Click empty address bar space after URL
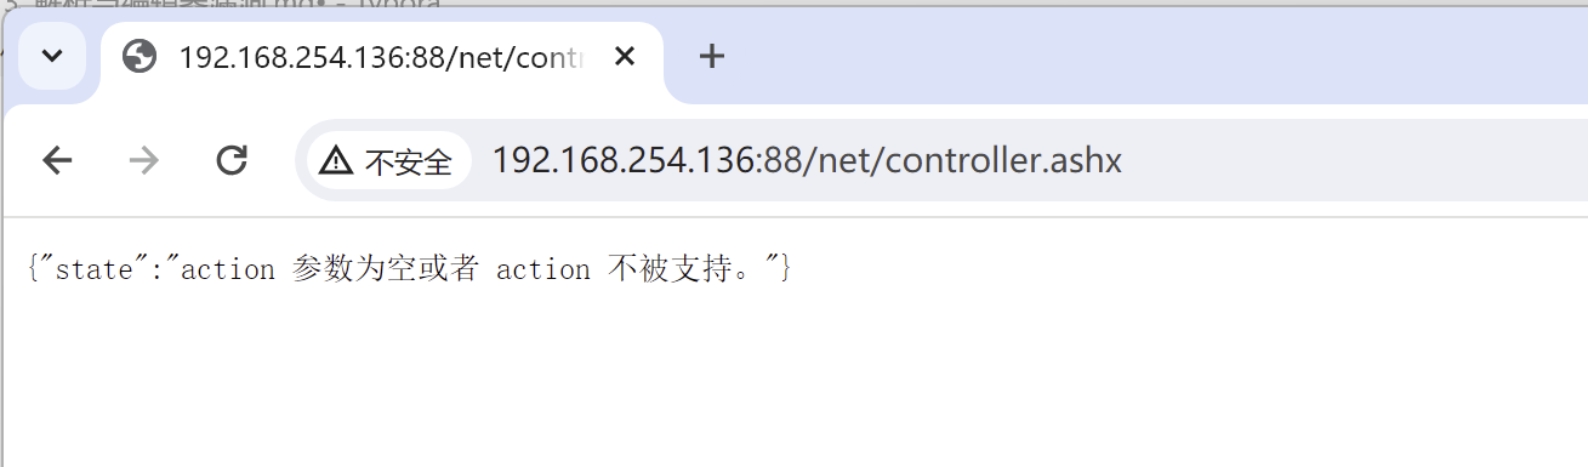 click(1350, 160)
